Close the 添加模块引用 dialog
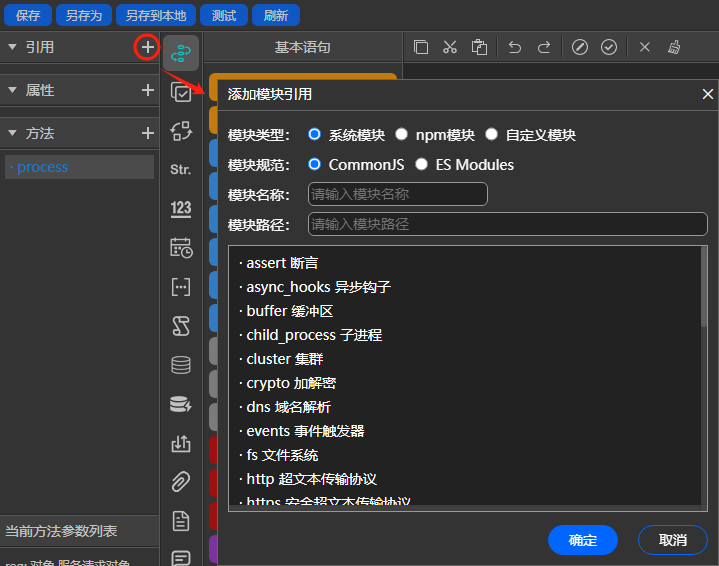 click(x=708, y=94)
